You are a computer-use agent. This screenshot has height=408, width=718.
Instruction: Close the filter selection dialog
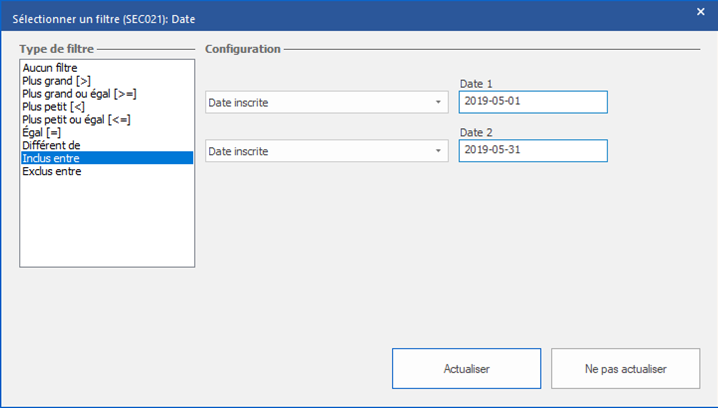point(700,12)
